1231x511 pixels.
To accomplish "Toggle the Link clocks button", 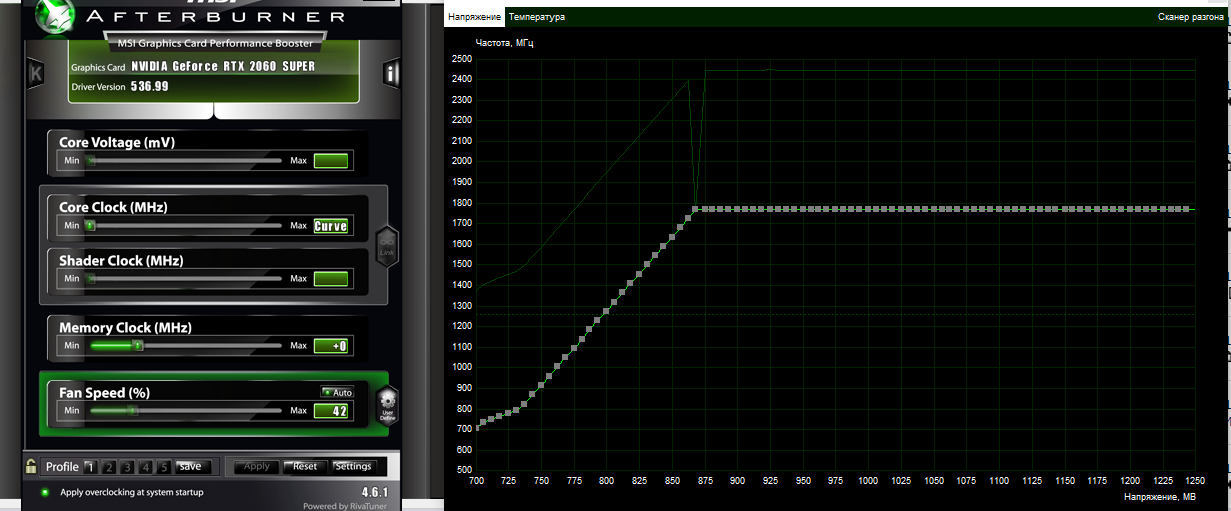I will [x=386, y=246].
